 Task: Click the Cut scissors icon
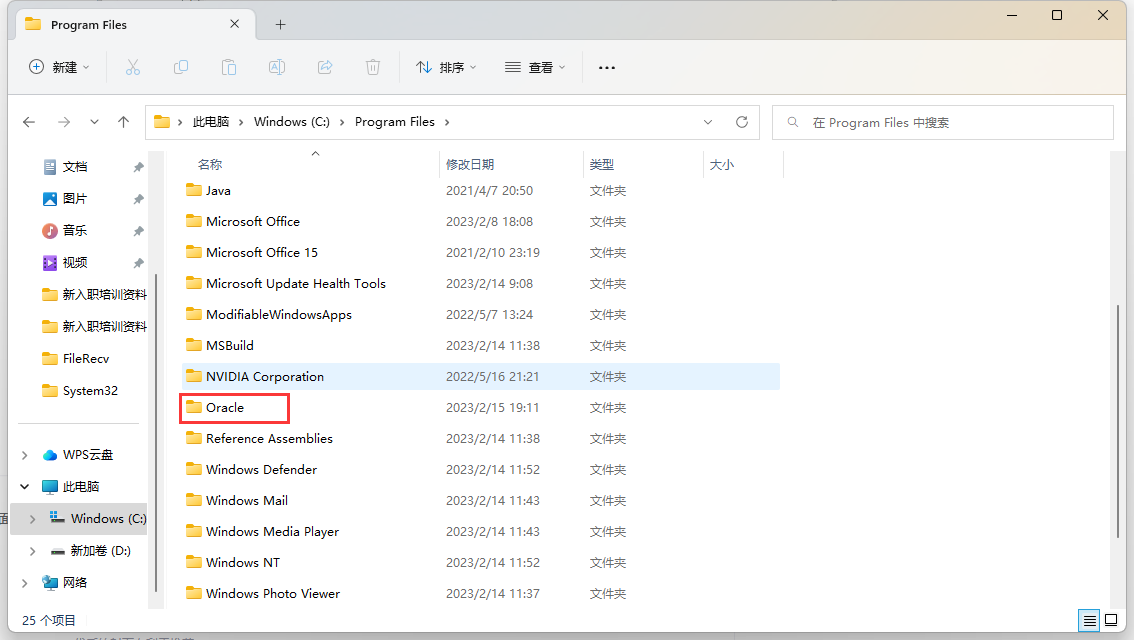click(x=132, y=67)
